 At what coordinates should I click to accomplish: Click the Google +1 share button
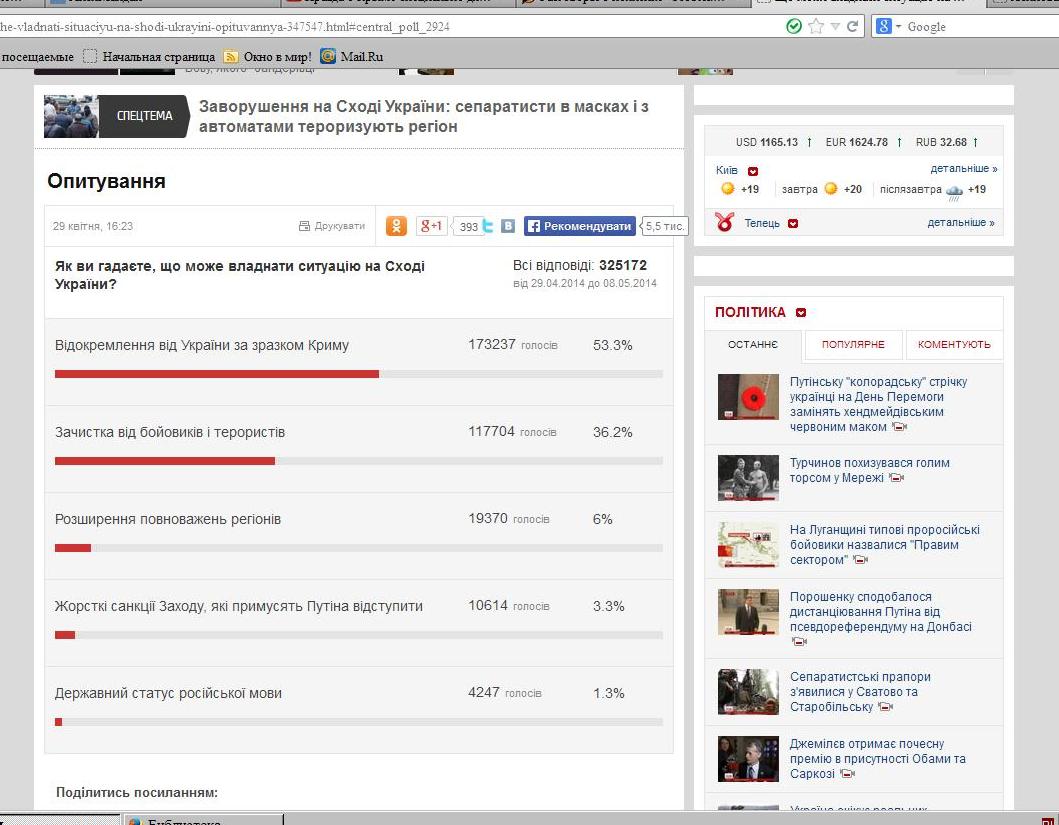[431, 226]
